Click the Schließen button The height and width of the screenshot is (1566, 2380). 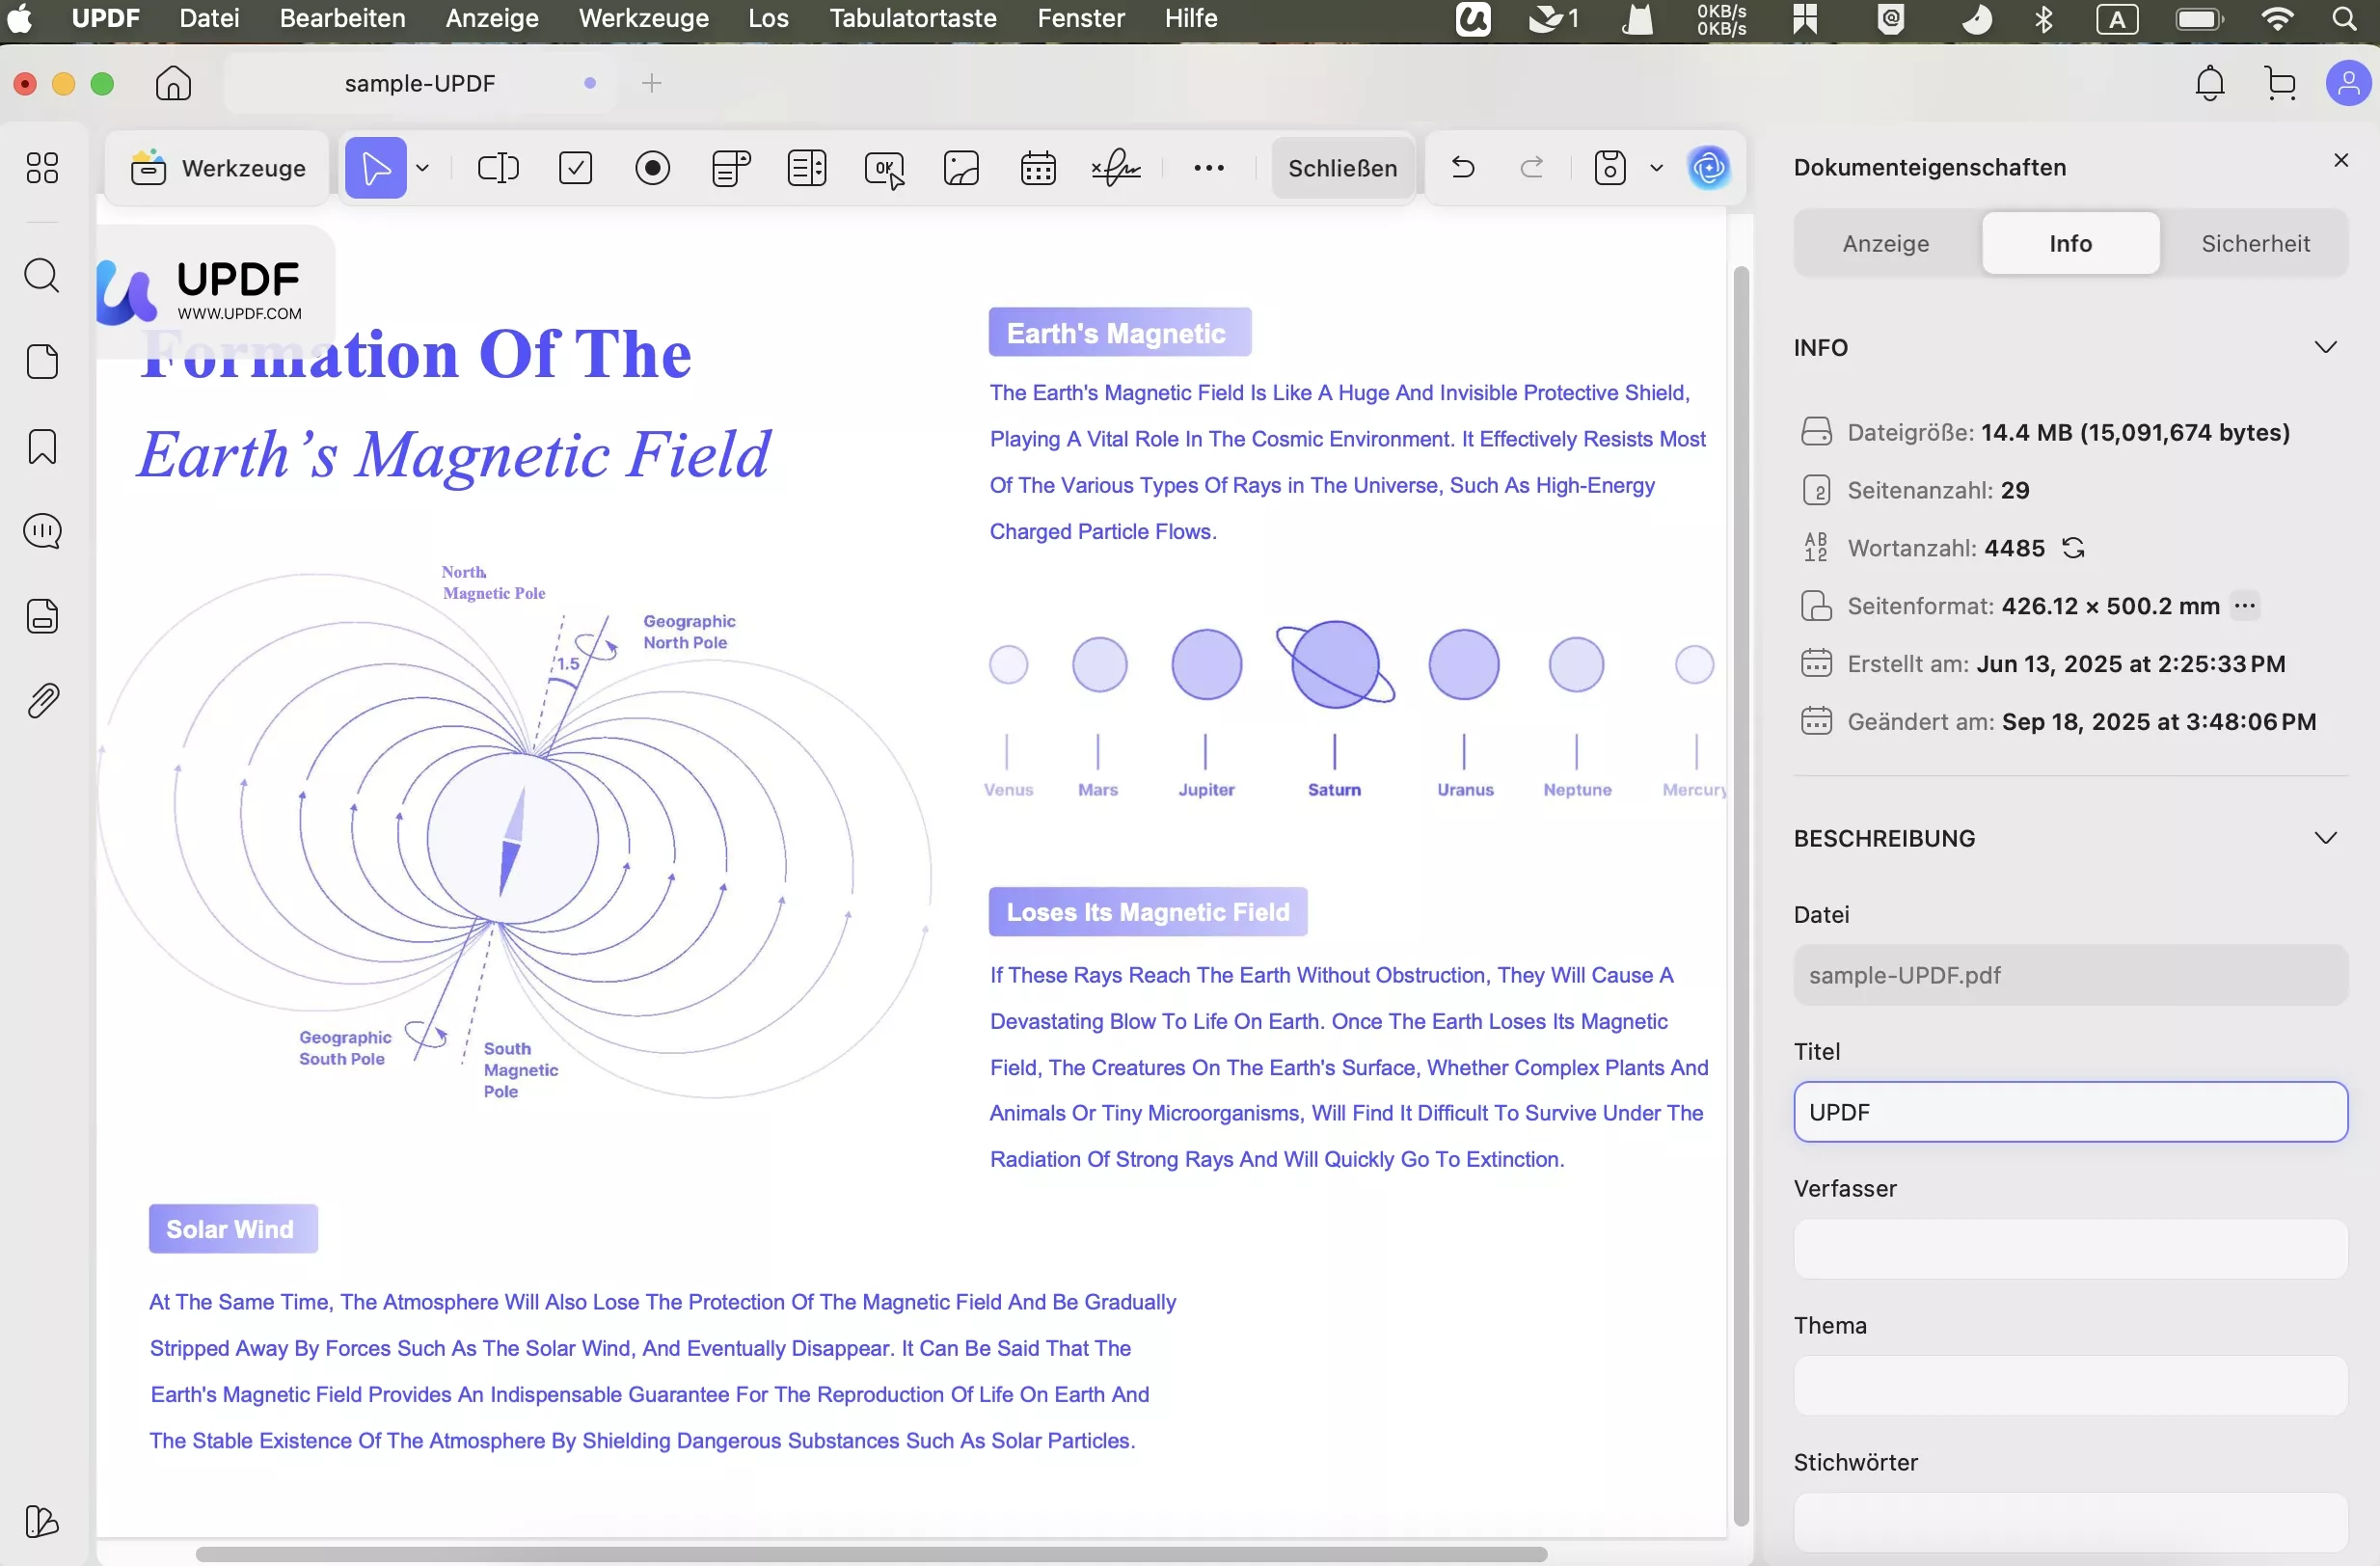[x=1342, y=168]
